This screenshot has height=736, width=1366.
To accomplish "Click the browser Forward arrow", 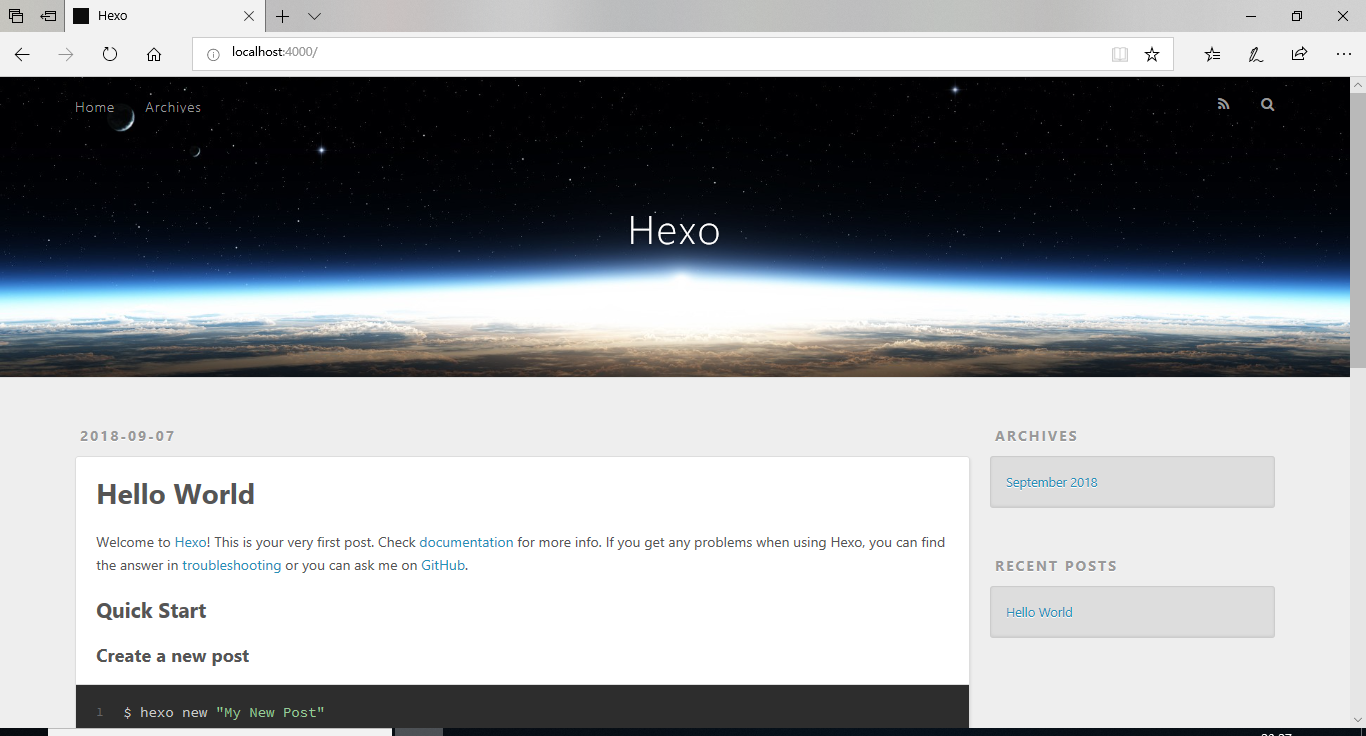I will (66, 54).
